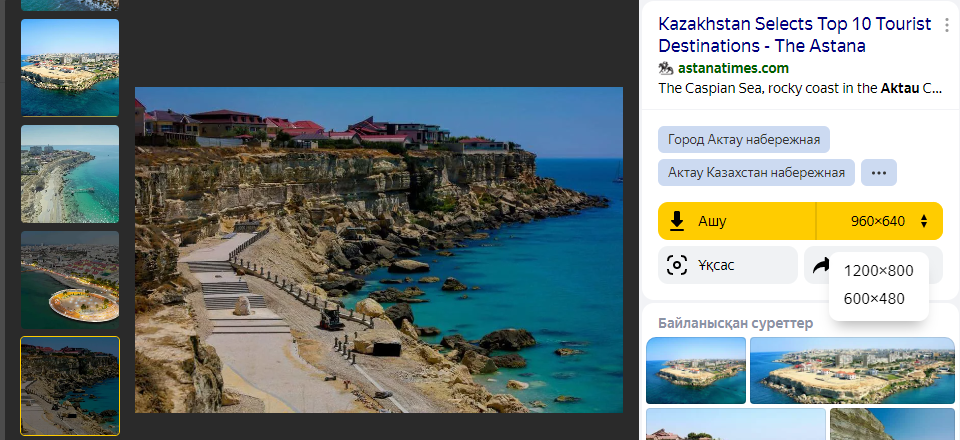Visit the astanatimes.com source link
The width and height of the screenshot is (960, 440).
[733, 68]
